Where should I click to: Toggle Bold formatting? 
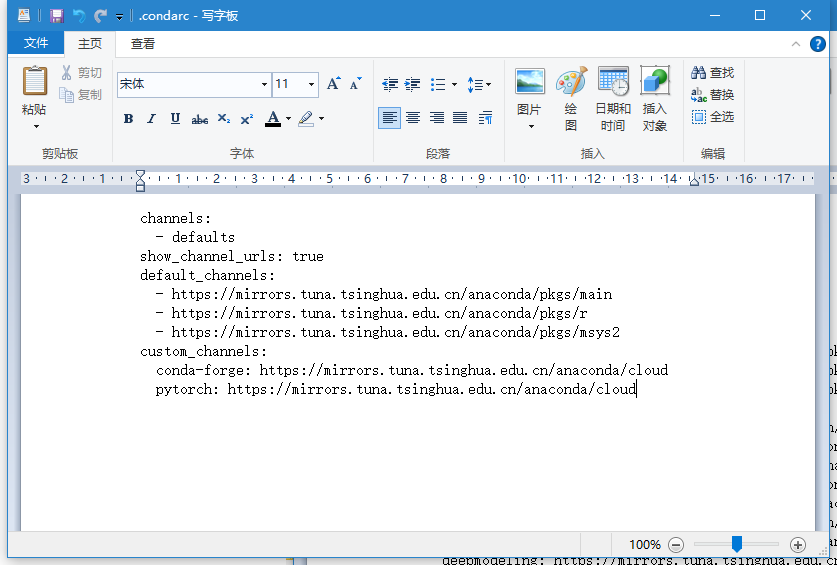pyautogui.click(x=128, y=119)
